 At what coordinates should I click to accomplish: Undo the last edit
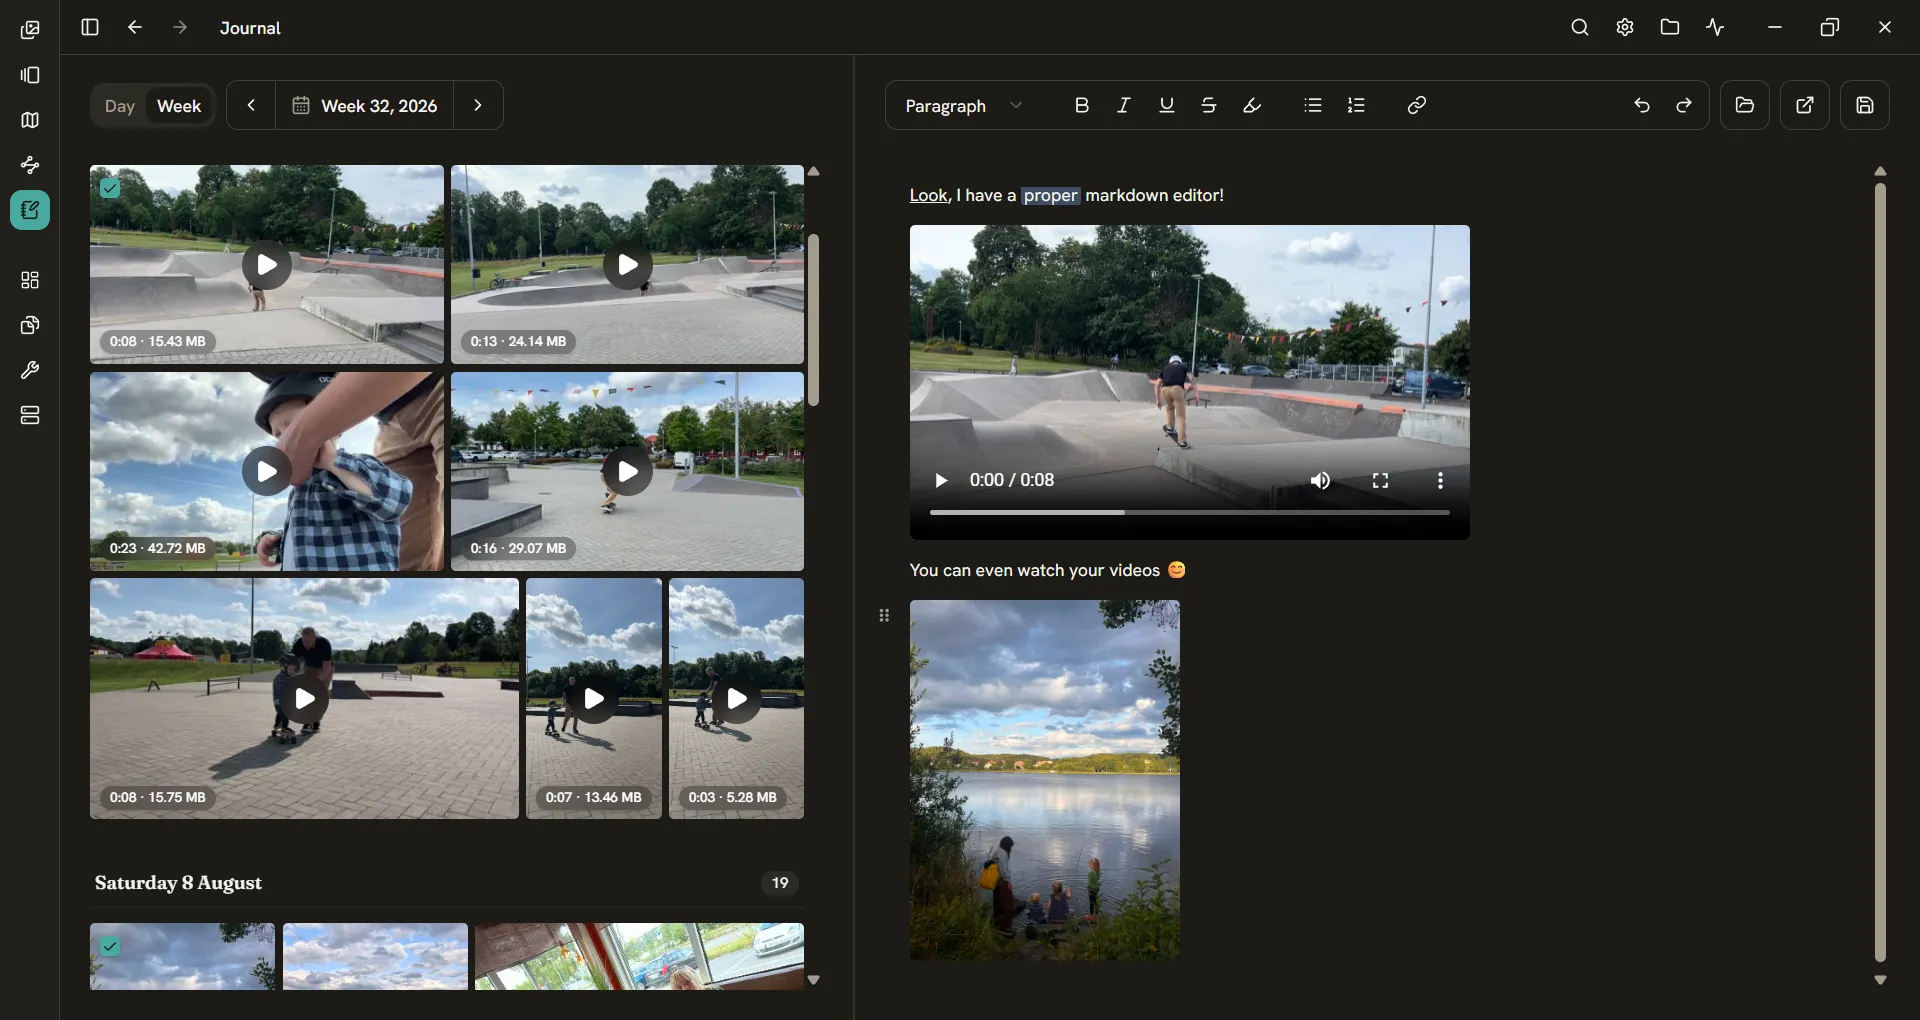tap(1641, 105)
